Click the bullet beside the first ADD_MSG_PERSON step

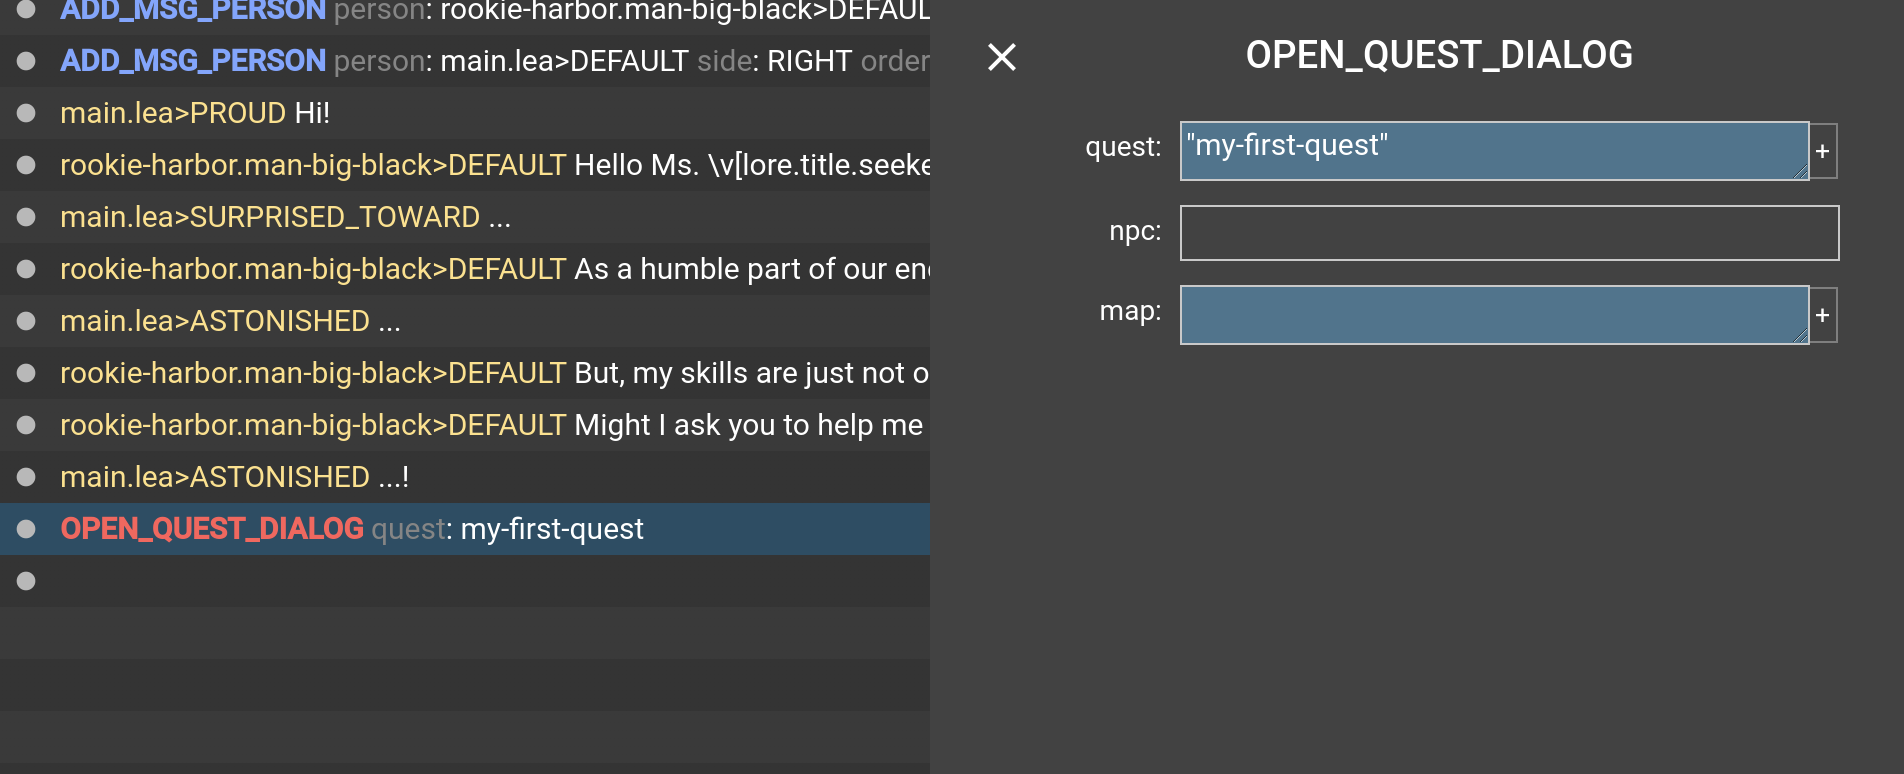pos(25,9)
